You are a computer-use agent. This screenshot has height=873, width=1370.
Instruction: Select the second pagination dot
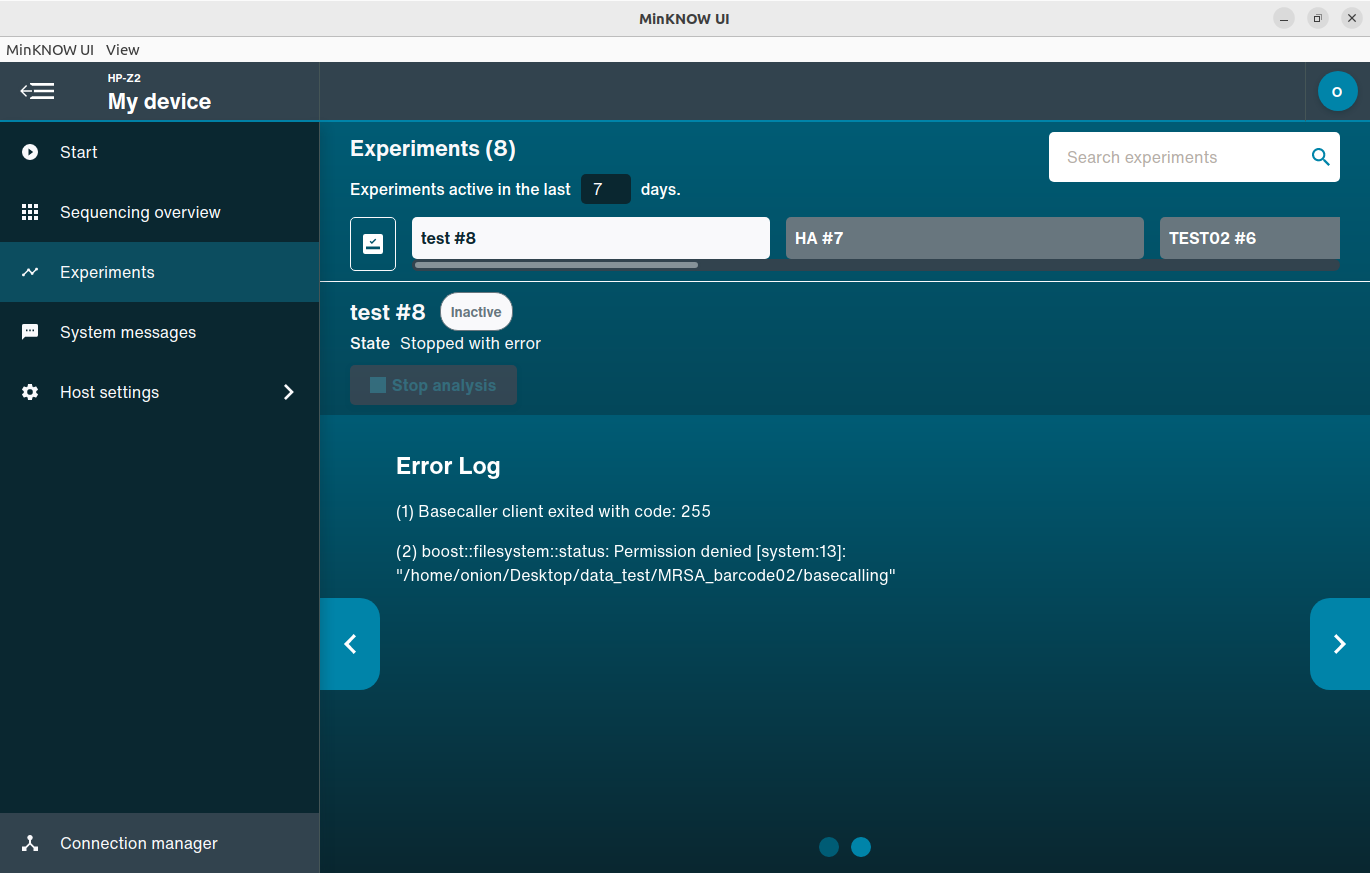(x=861, y=847)
